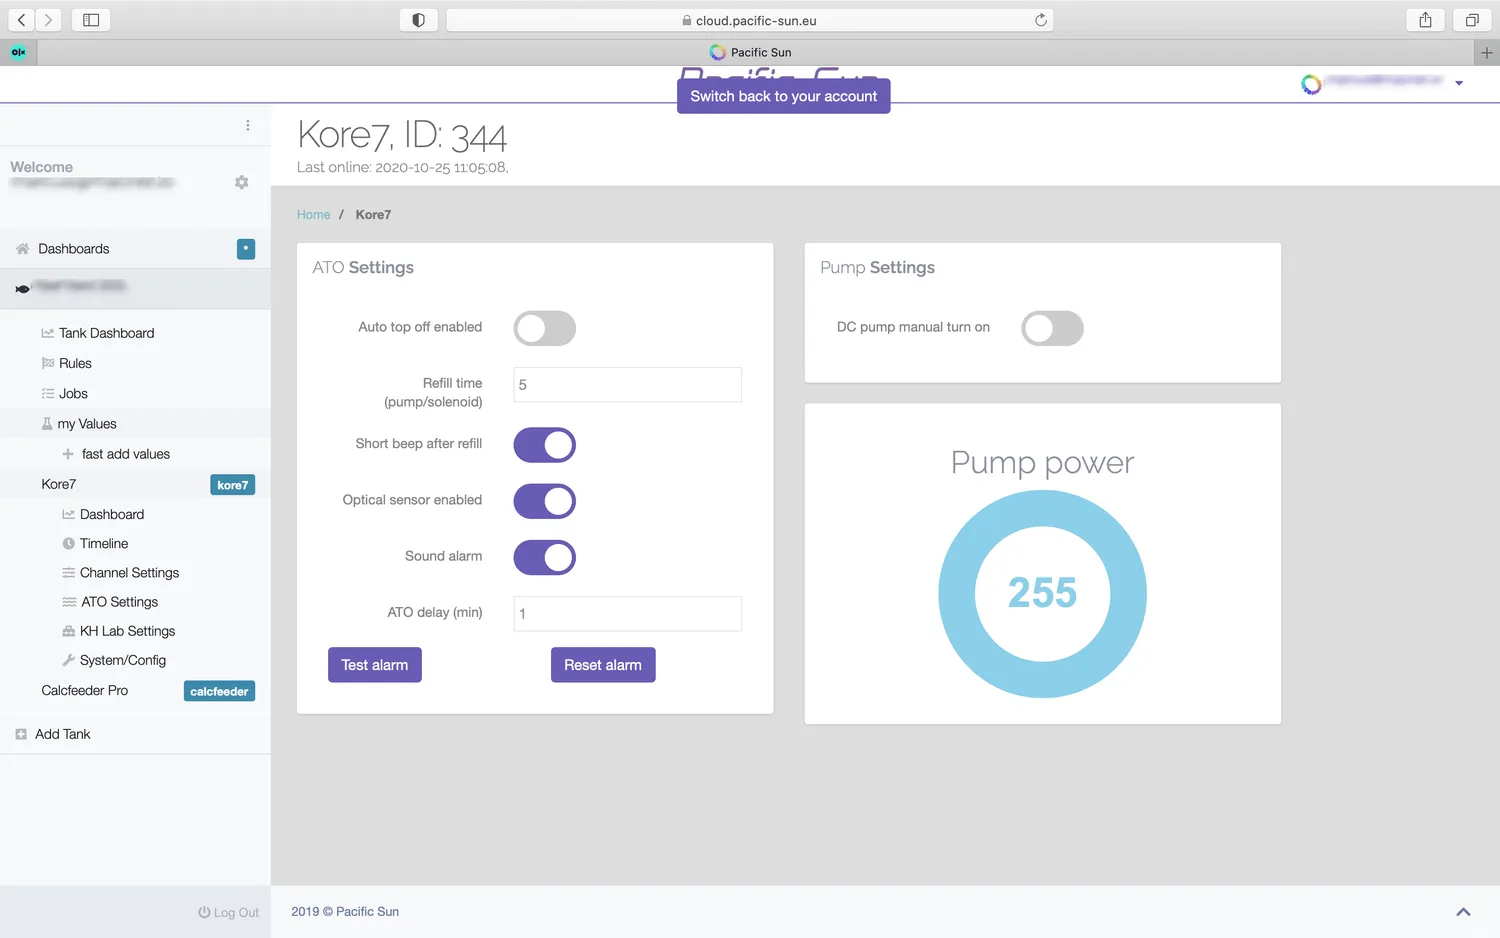Collapse the Kore7 device menu
1500x938 pixels.
[135, 484]
